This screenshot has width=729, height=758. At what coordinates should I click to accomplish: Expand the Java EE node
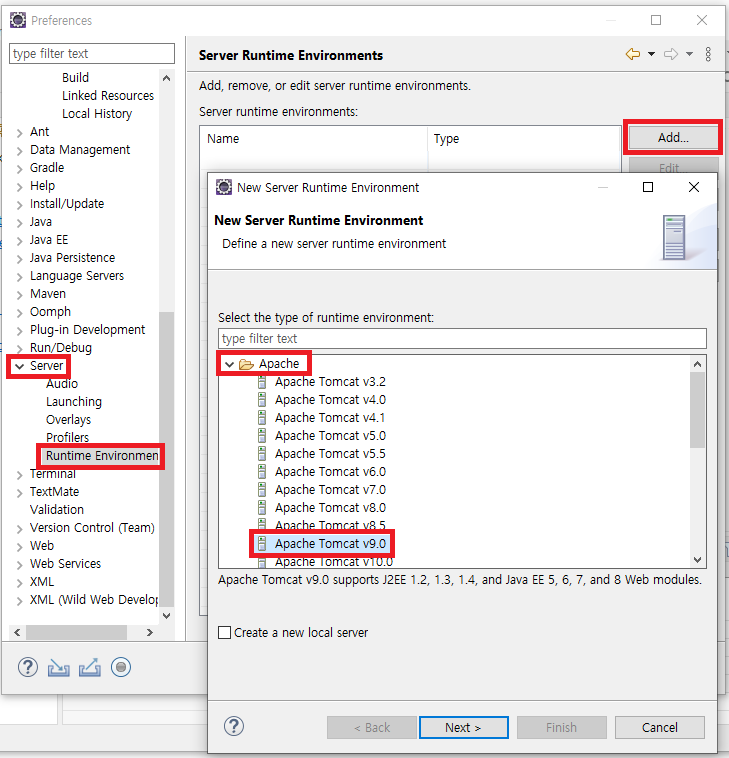[19, 240]
